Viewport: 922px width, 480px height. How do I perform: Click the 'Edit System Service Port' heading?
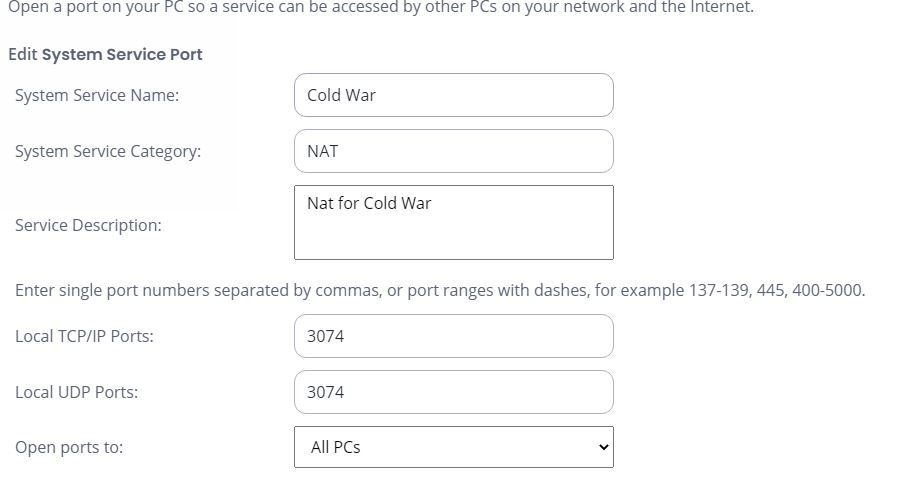coord(105,54)
